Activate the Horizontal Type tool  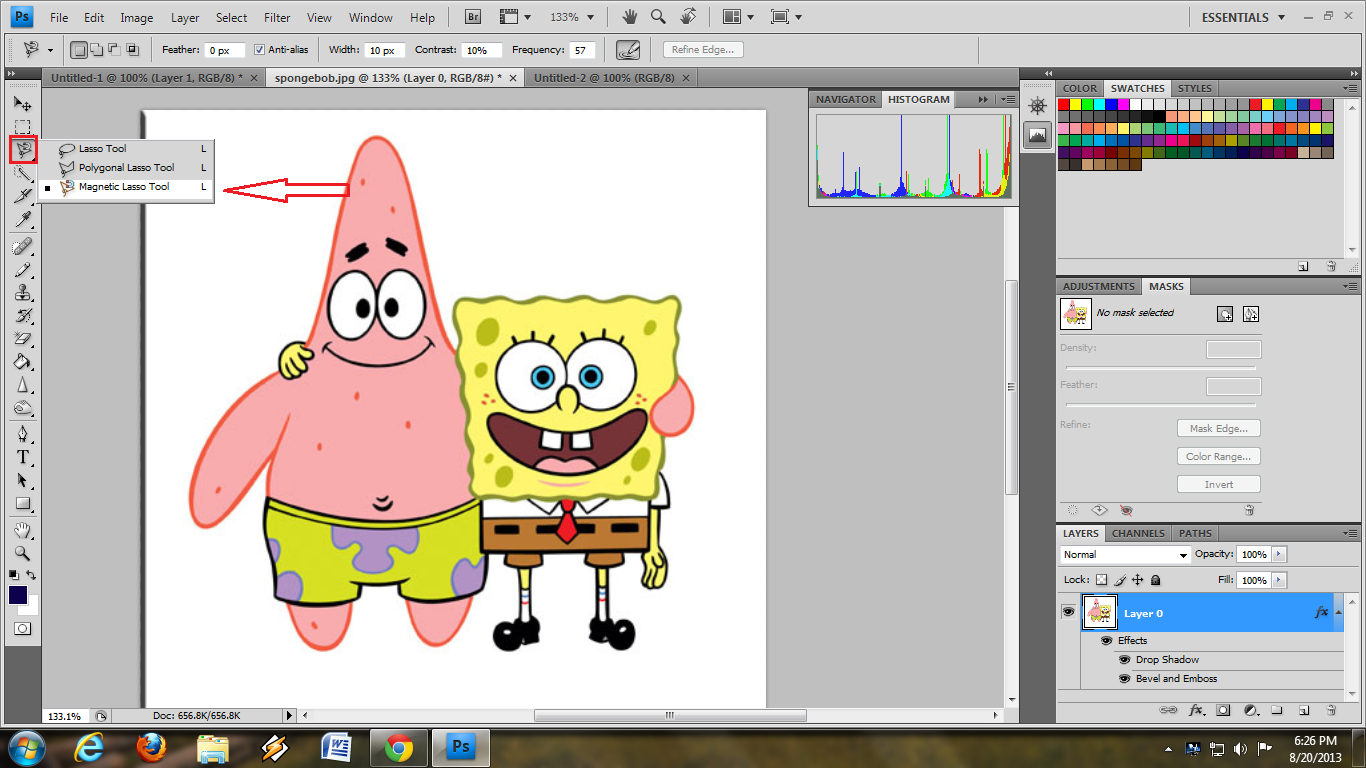click(x=22, y=457)
